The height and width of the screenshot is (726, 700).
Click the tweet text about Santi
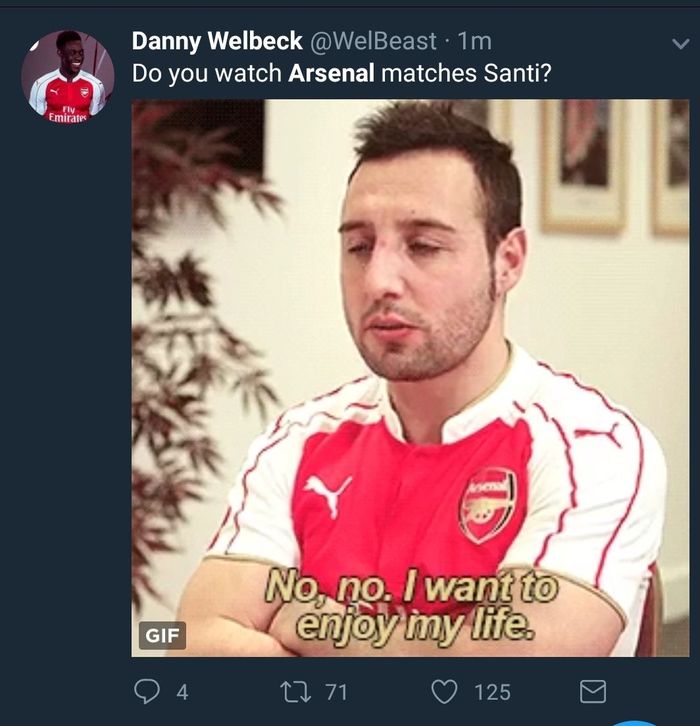click(x=342, y=73)
